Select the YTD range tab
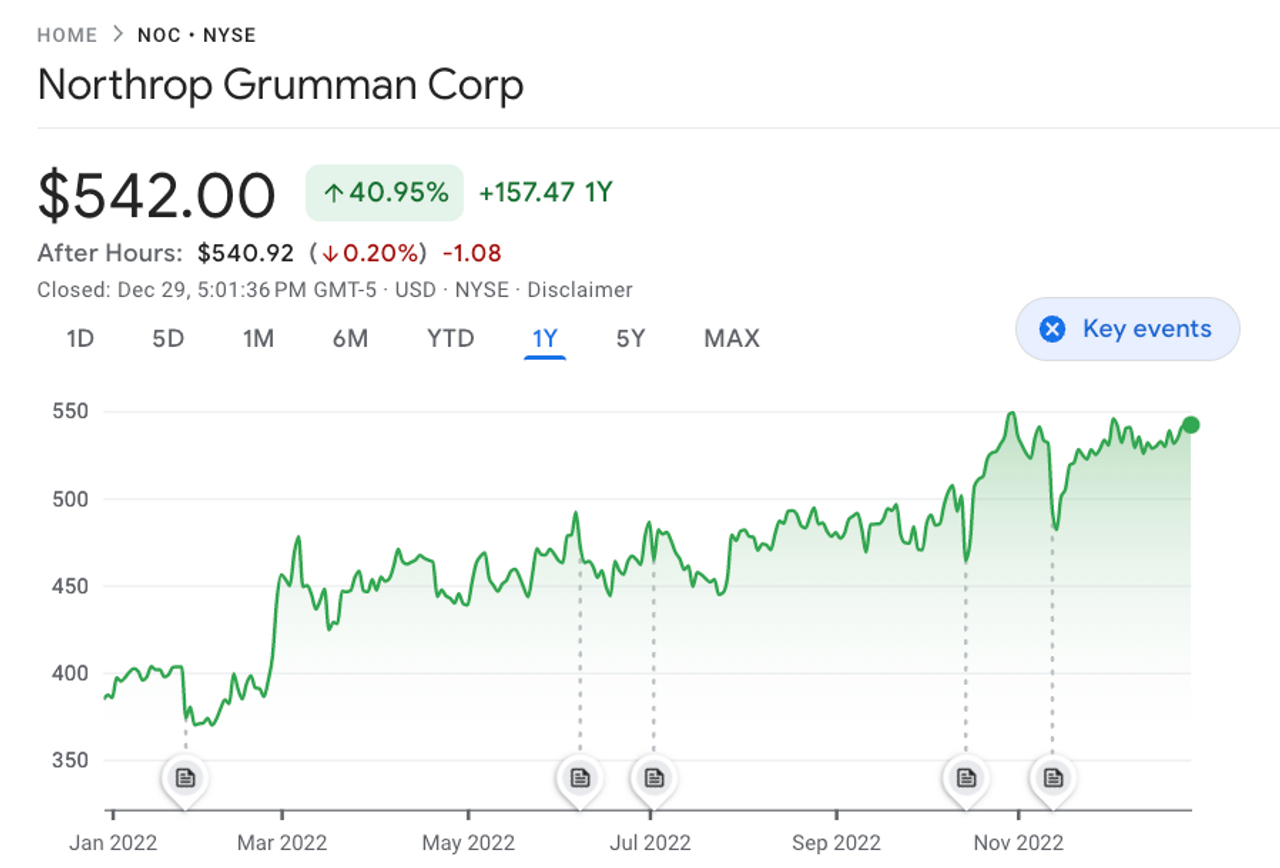The width and height of the screenshot is (1280, 868). [450, 339]
